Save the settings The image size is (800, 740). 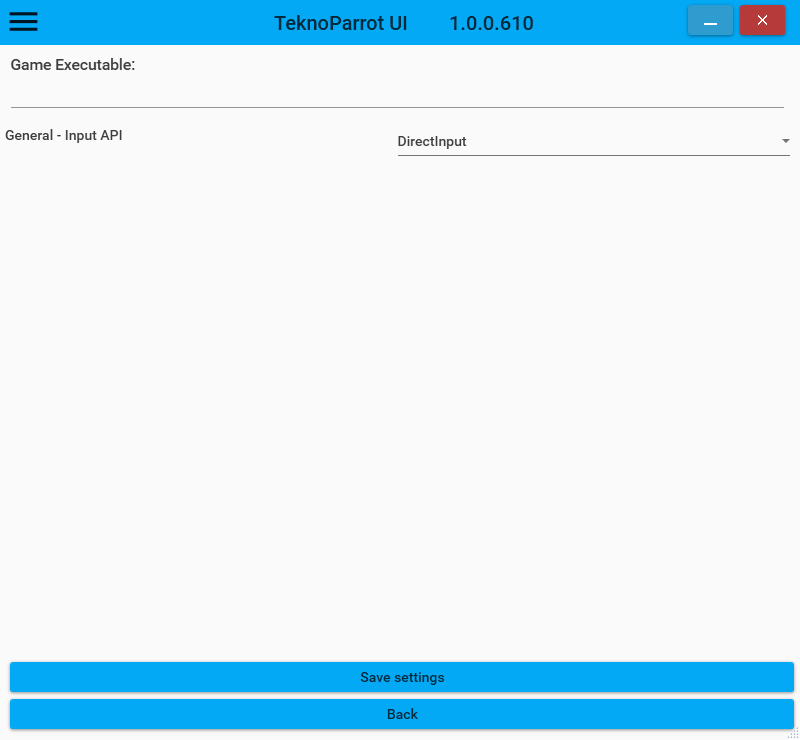coord(402,677)
